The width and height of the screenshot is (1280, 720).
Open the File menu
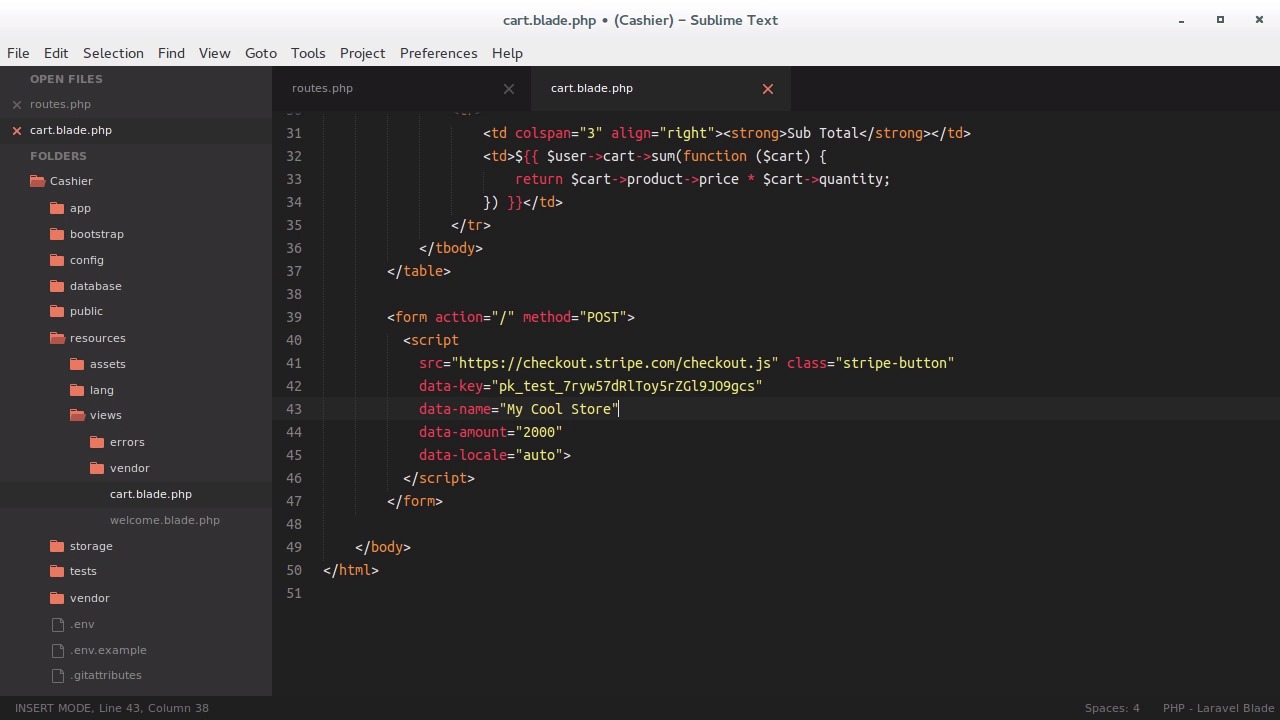[x=18, y=53]
